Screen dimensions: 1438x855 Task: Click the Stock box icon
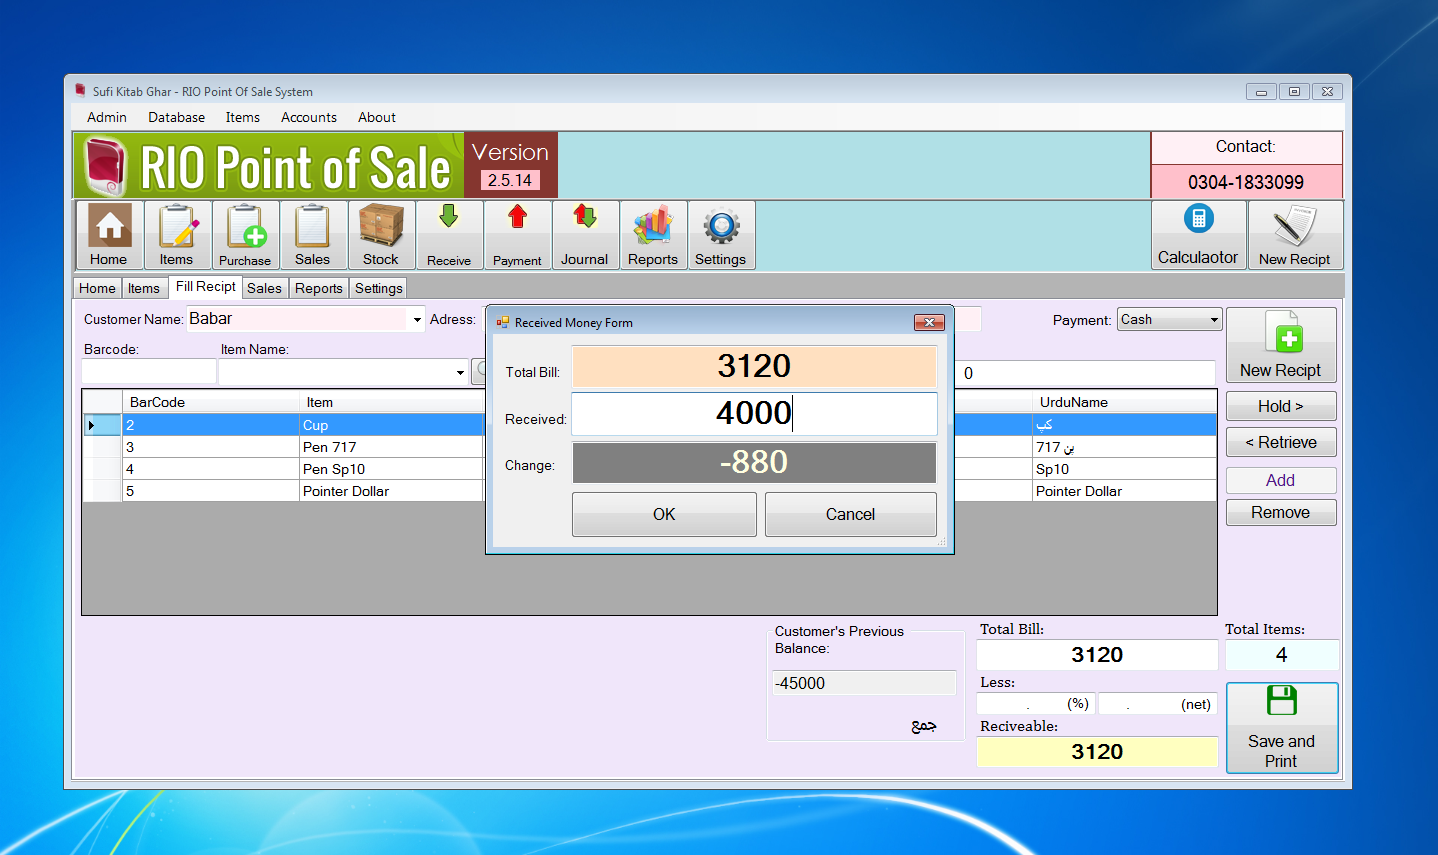pos(380,234)
